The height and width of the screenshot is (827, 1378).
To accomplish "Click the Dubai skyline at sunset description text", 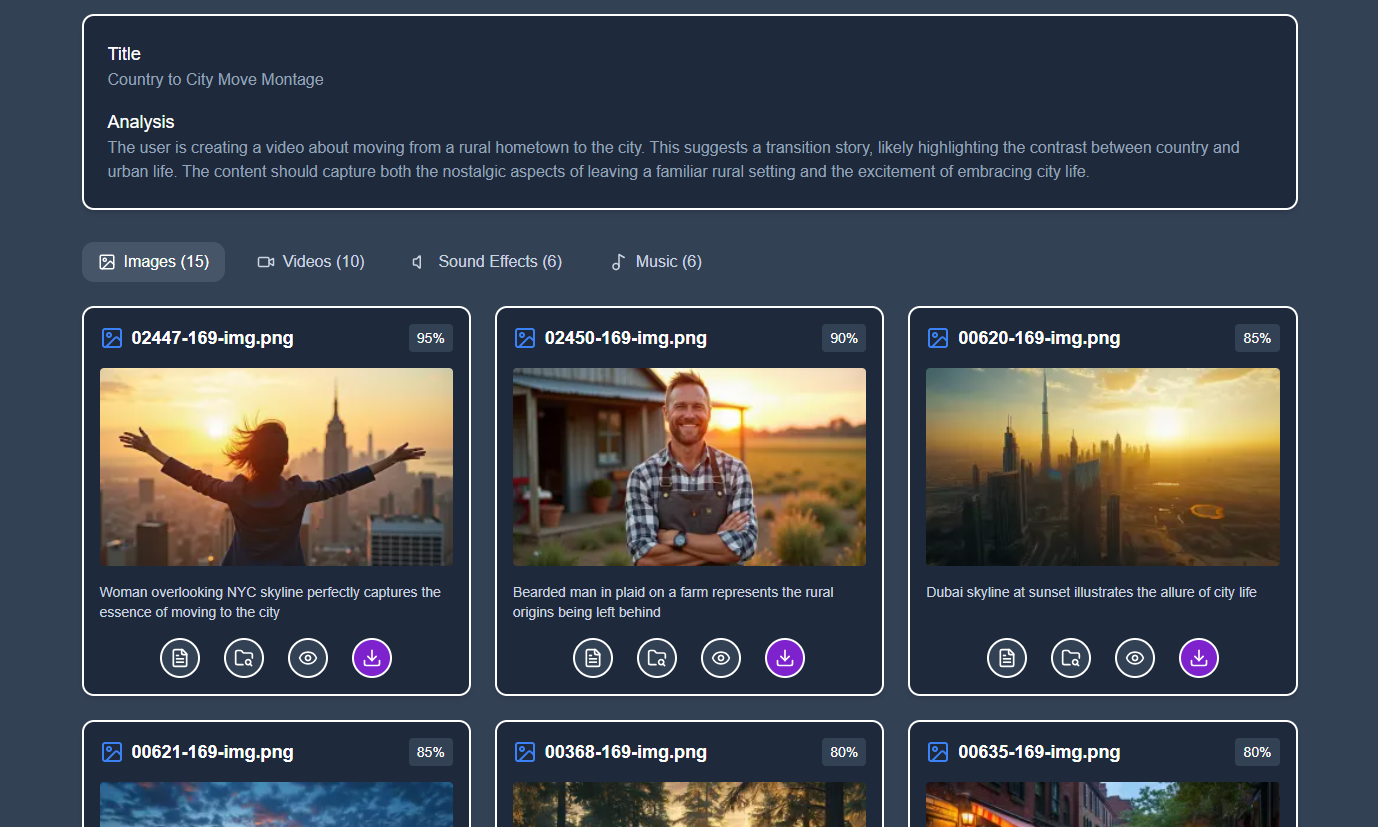I will coord(1091,592).
